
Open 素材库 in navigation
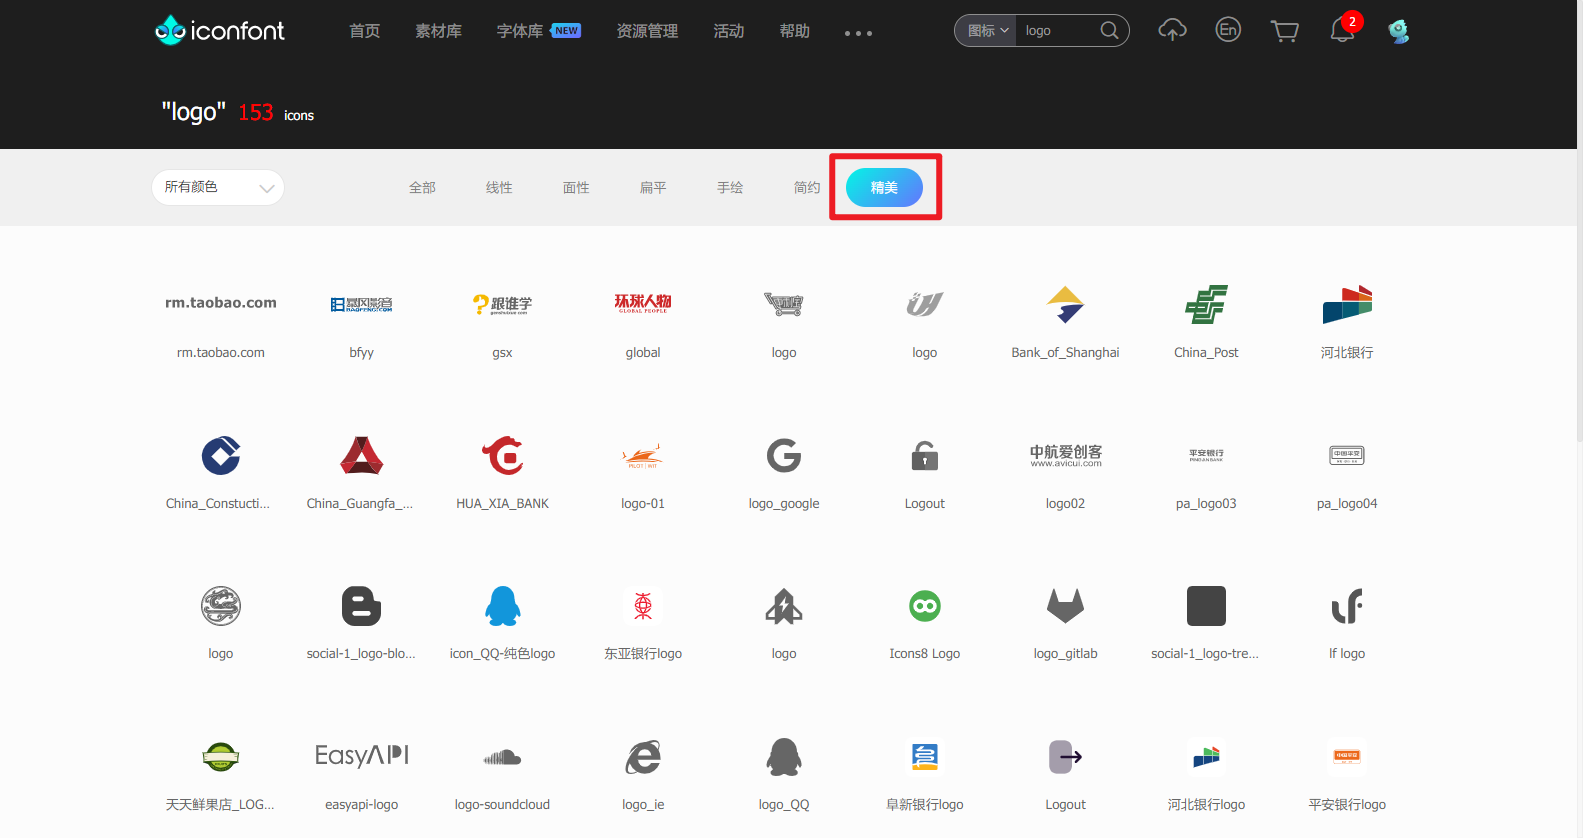(439, 31)
